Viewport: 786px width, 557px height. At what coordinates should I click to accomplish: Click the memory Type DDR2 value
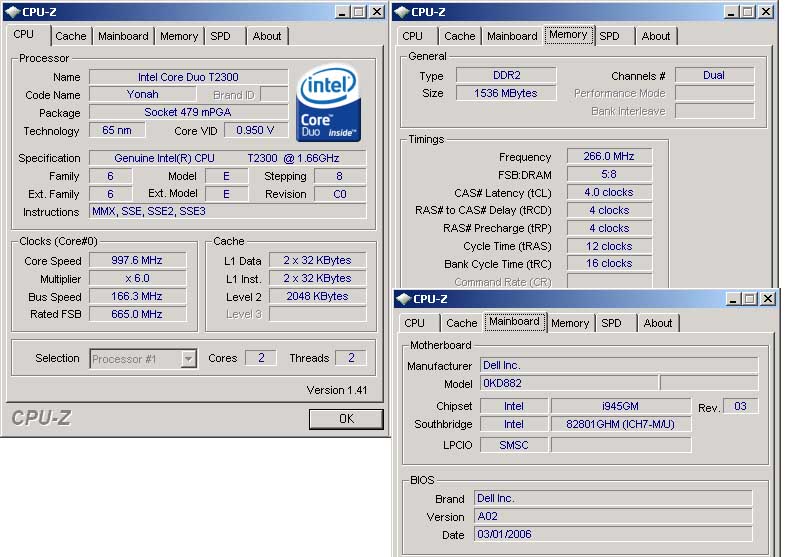point(506,75)
